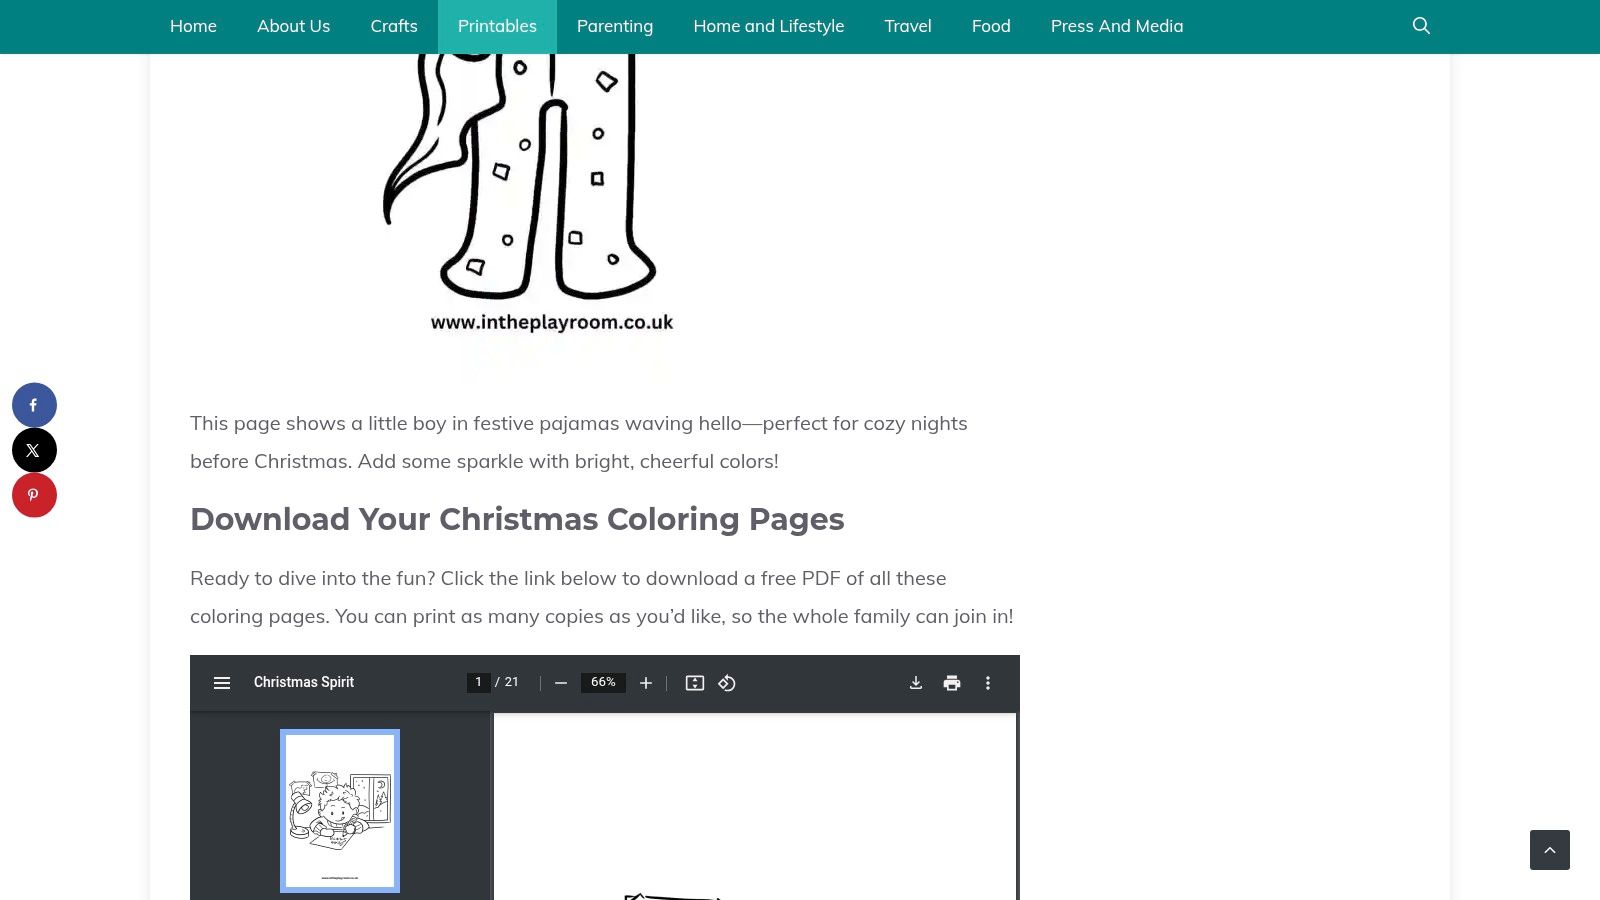This screenshot has height=900, width=1600.
Task: Print the PDF from the viewer toolbar
Action: tap(952, 683)
